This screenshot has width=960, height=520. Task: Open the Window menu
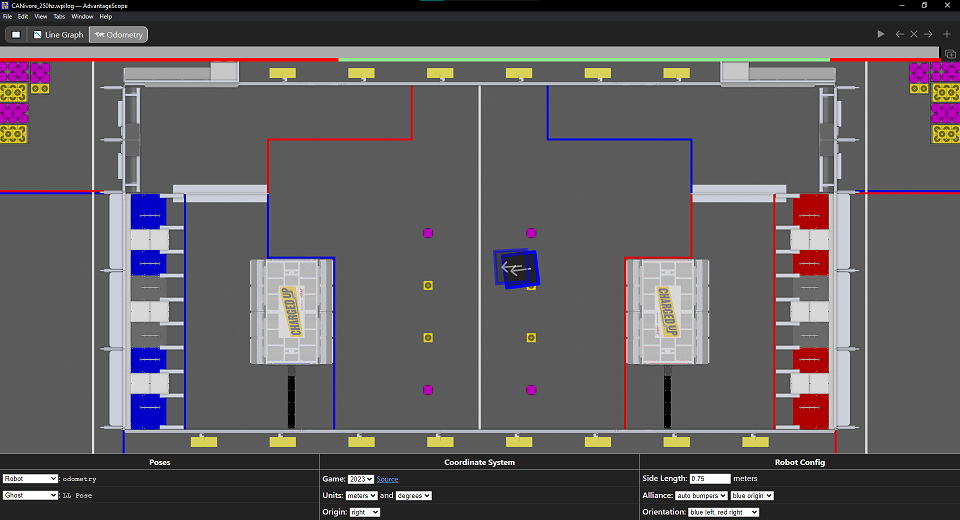tap(82, 17)
